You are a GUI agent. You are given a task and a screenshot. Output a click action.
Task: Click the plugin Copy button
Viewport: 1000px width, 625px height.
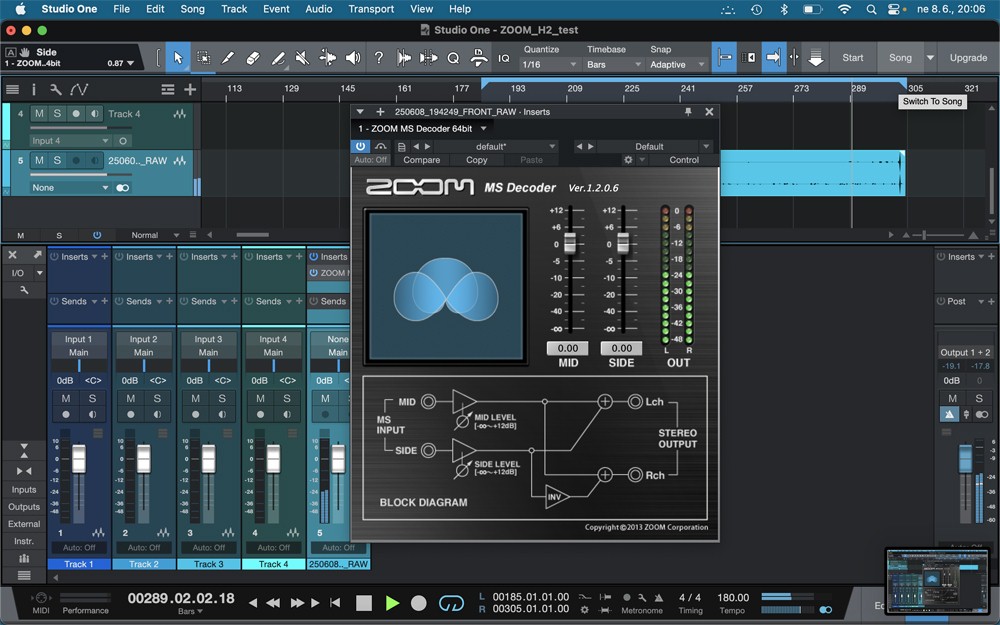(476, 160)
